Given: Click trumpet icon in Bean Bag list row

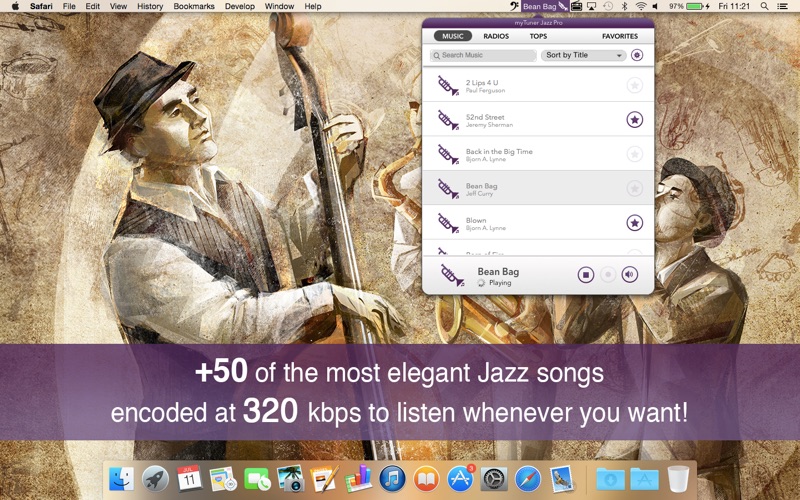Looking at the screenshot, I should pyautogui.click(x=448, y=188).
